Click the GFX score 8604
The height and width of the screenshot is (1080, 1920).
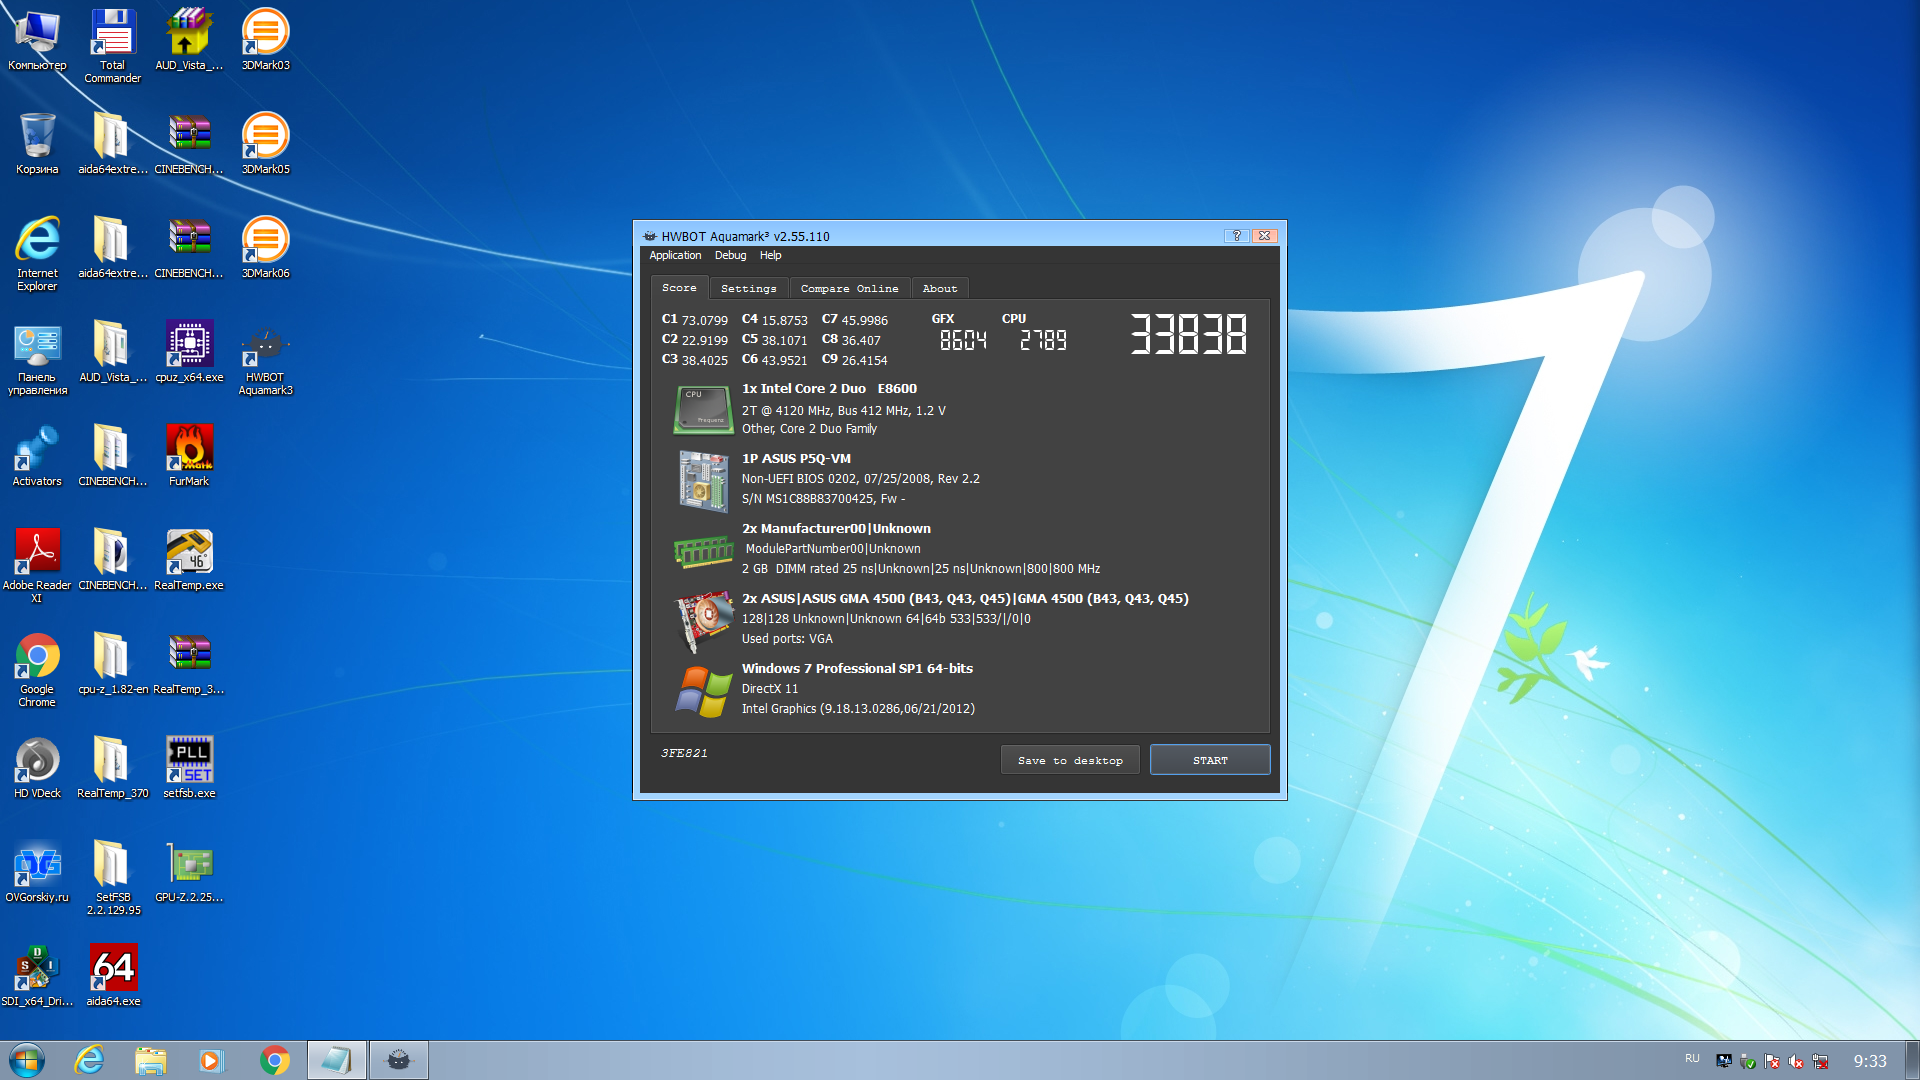(963, 341)
